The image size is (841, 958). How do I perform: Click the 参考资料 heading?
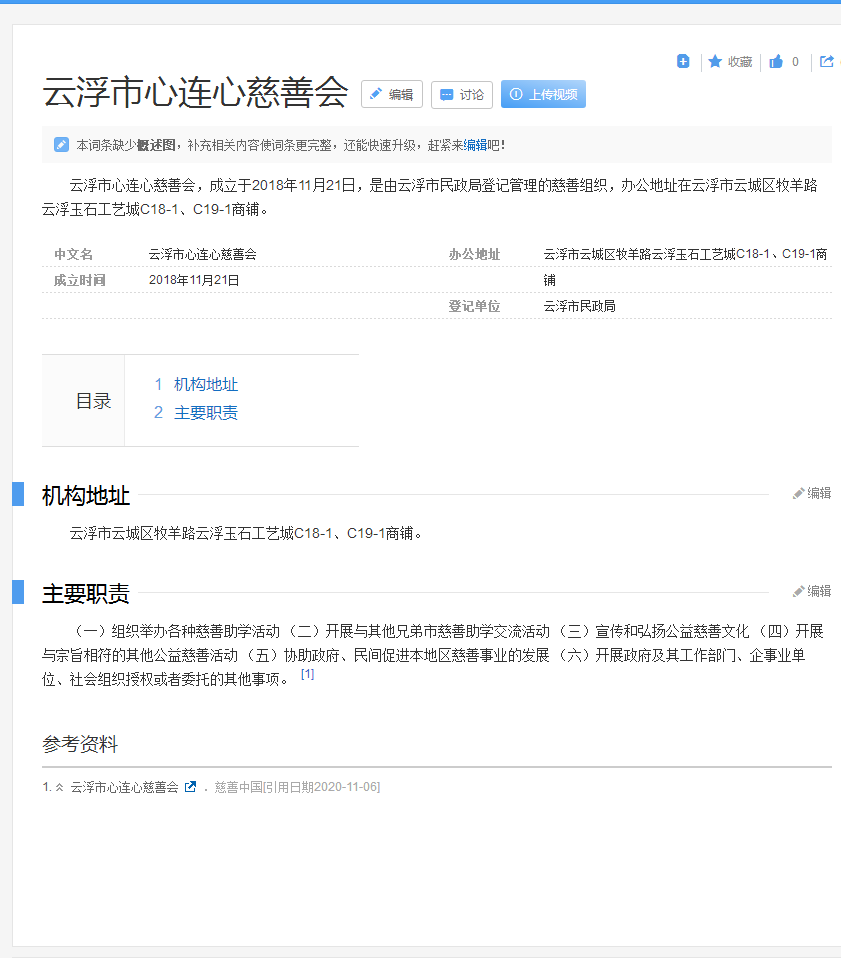(x=80, y=744)
